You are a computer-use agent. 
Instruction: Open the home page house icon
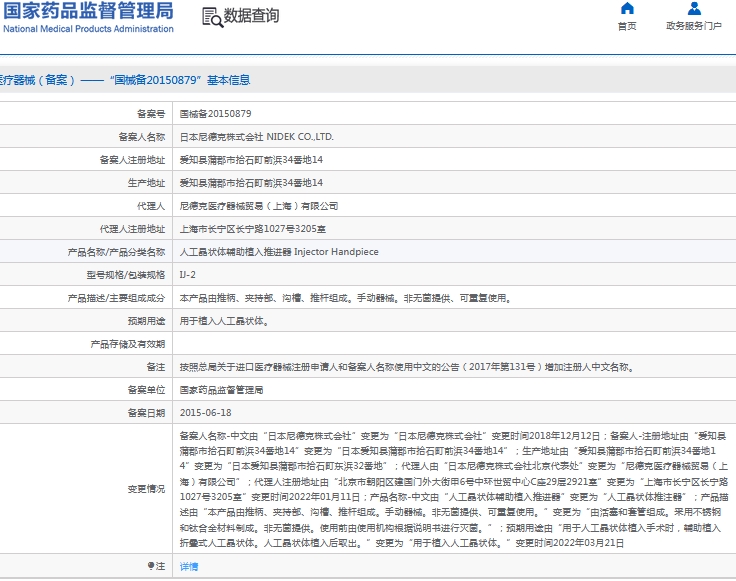(627, 8)
